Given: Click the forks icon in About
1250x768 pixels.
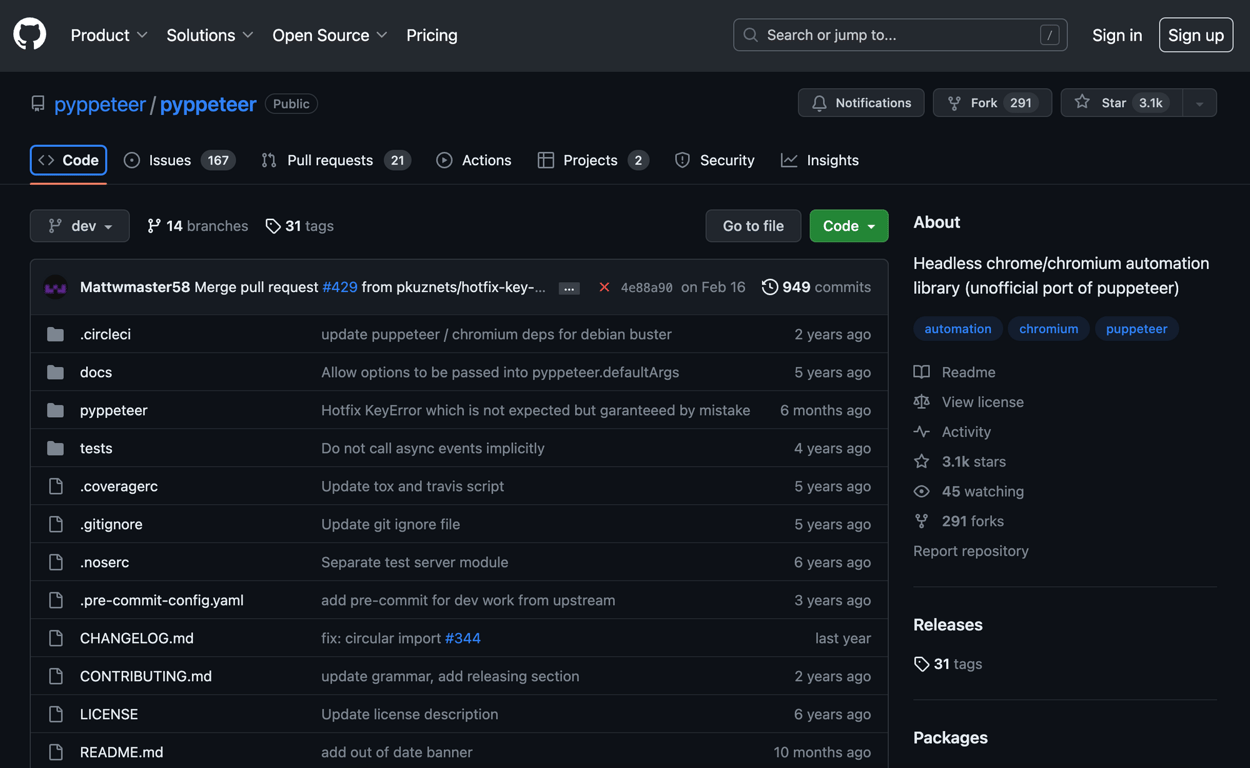Looking at the screenshot, I should pos(922,521).
